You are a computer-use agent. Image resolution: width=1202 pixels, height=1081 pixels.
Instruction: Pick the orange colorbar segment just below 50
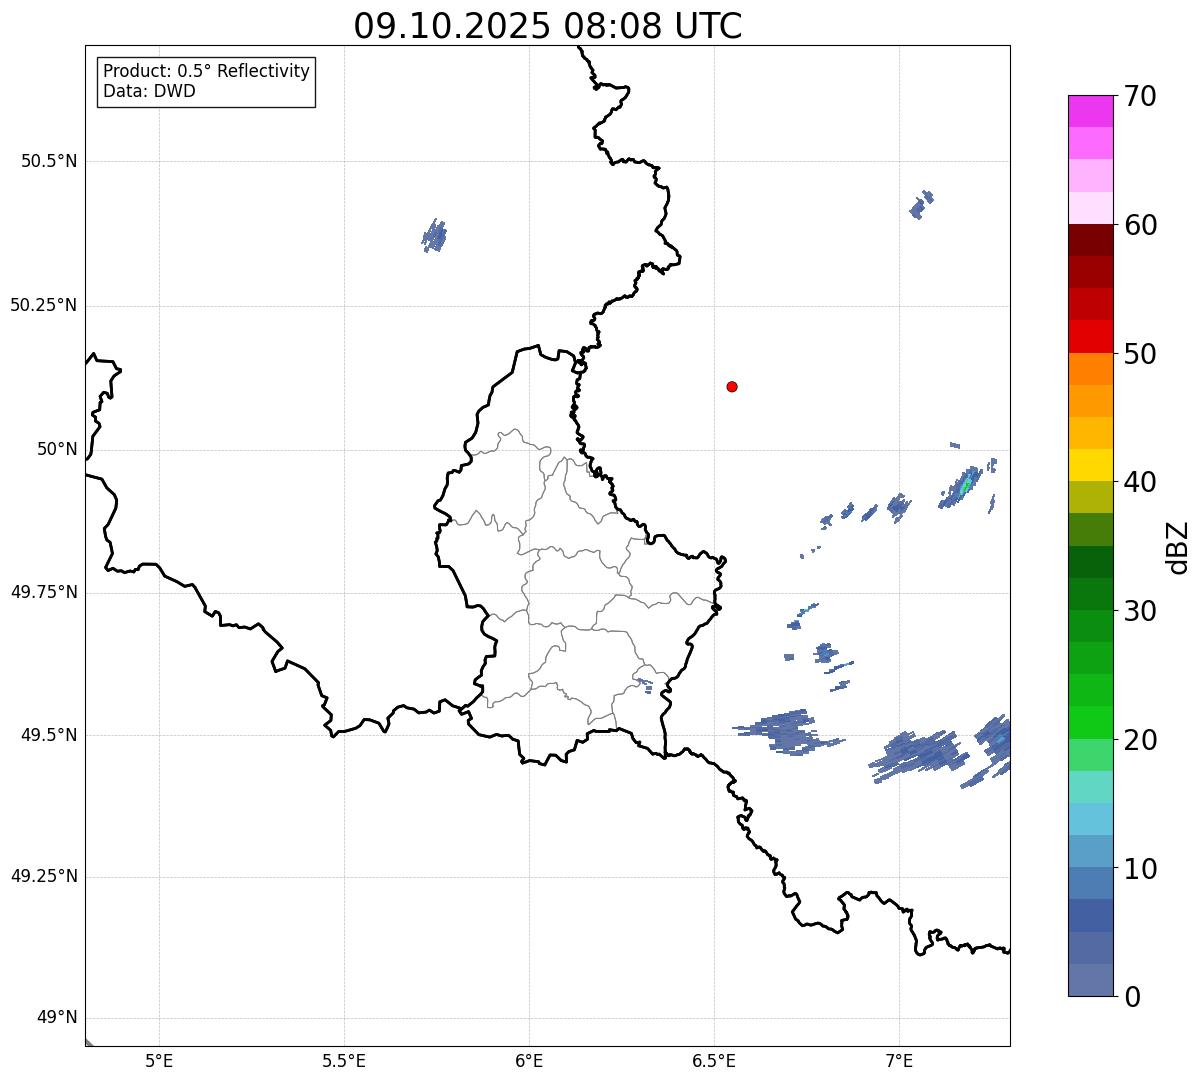coord(1090,369)
